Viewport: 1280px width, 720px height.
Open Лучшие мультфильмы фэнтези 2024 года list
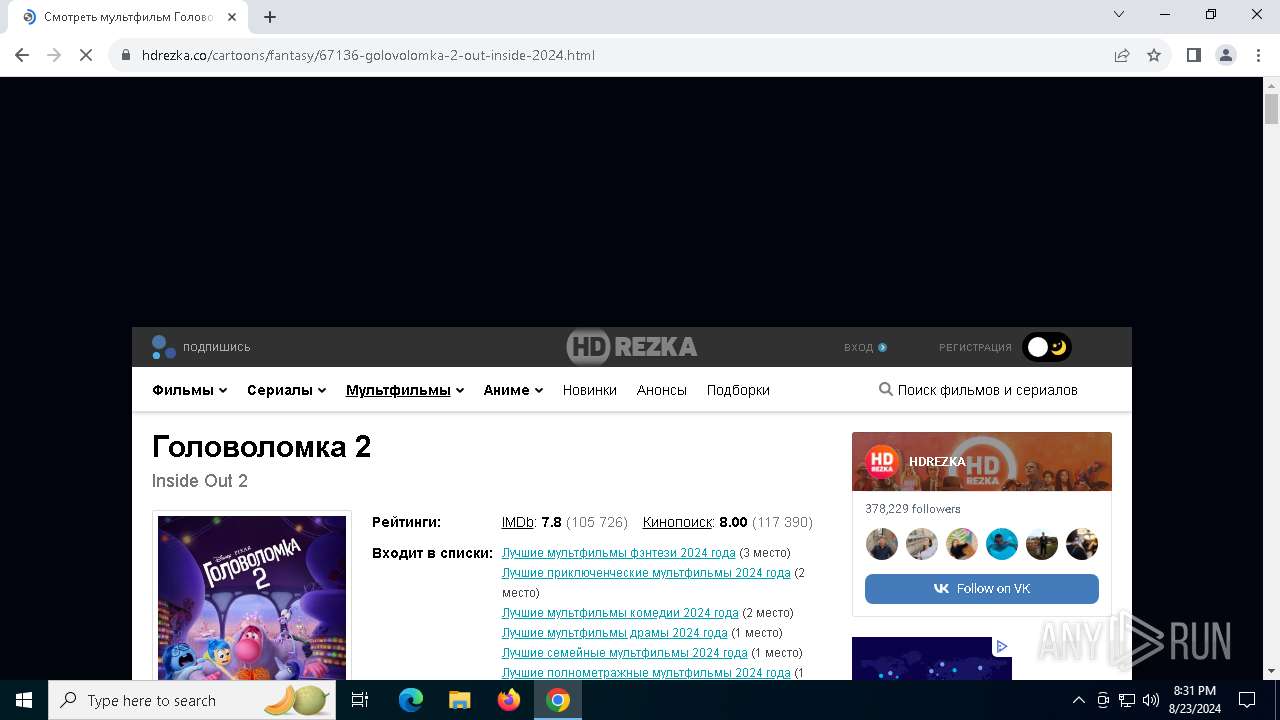618,552
